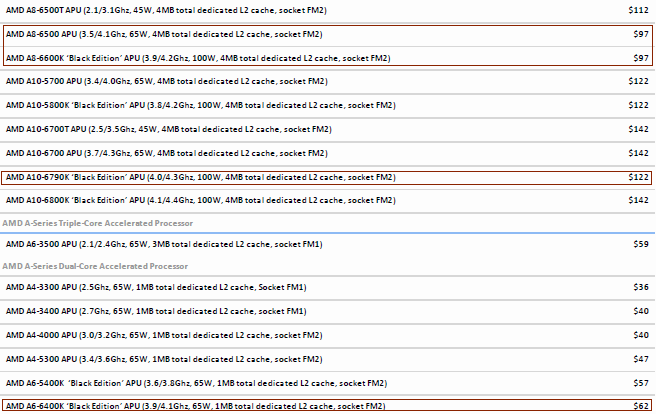Viewport: 656px width, 414px height.
Task: Click the $36 price of A4-3300
Action: coord(641,287)
